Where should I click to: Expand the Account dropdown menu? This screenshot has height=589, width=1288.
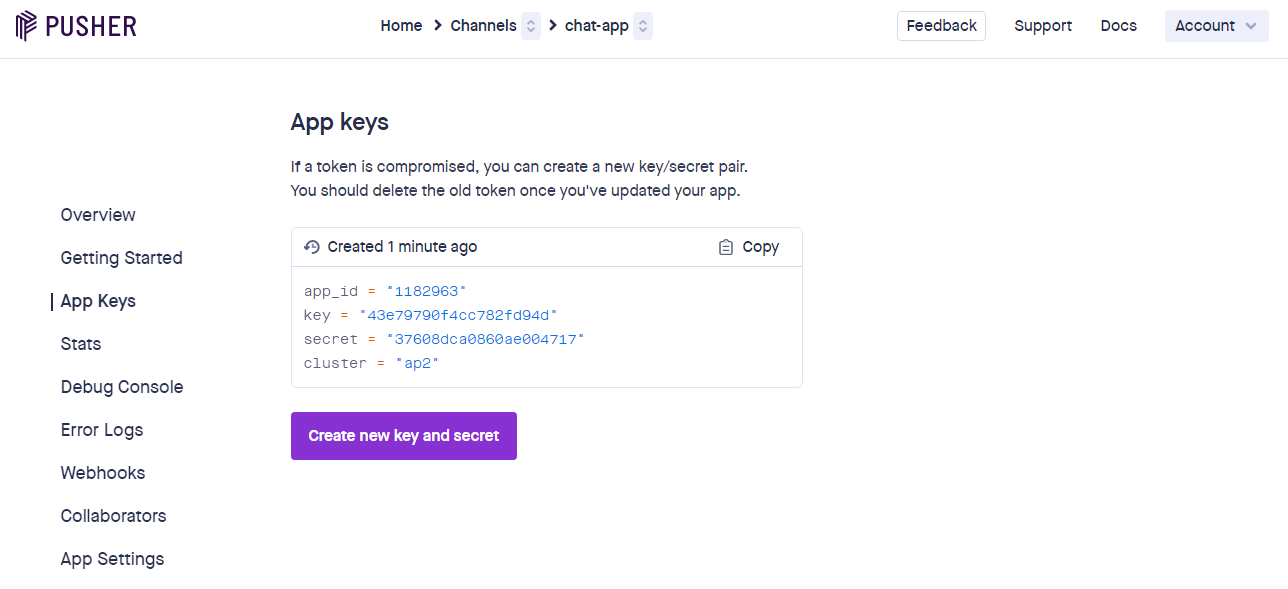[1217, 26]
